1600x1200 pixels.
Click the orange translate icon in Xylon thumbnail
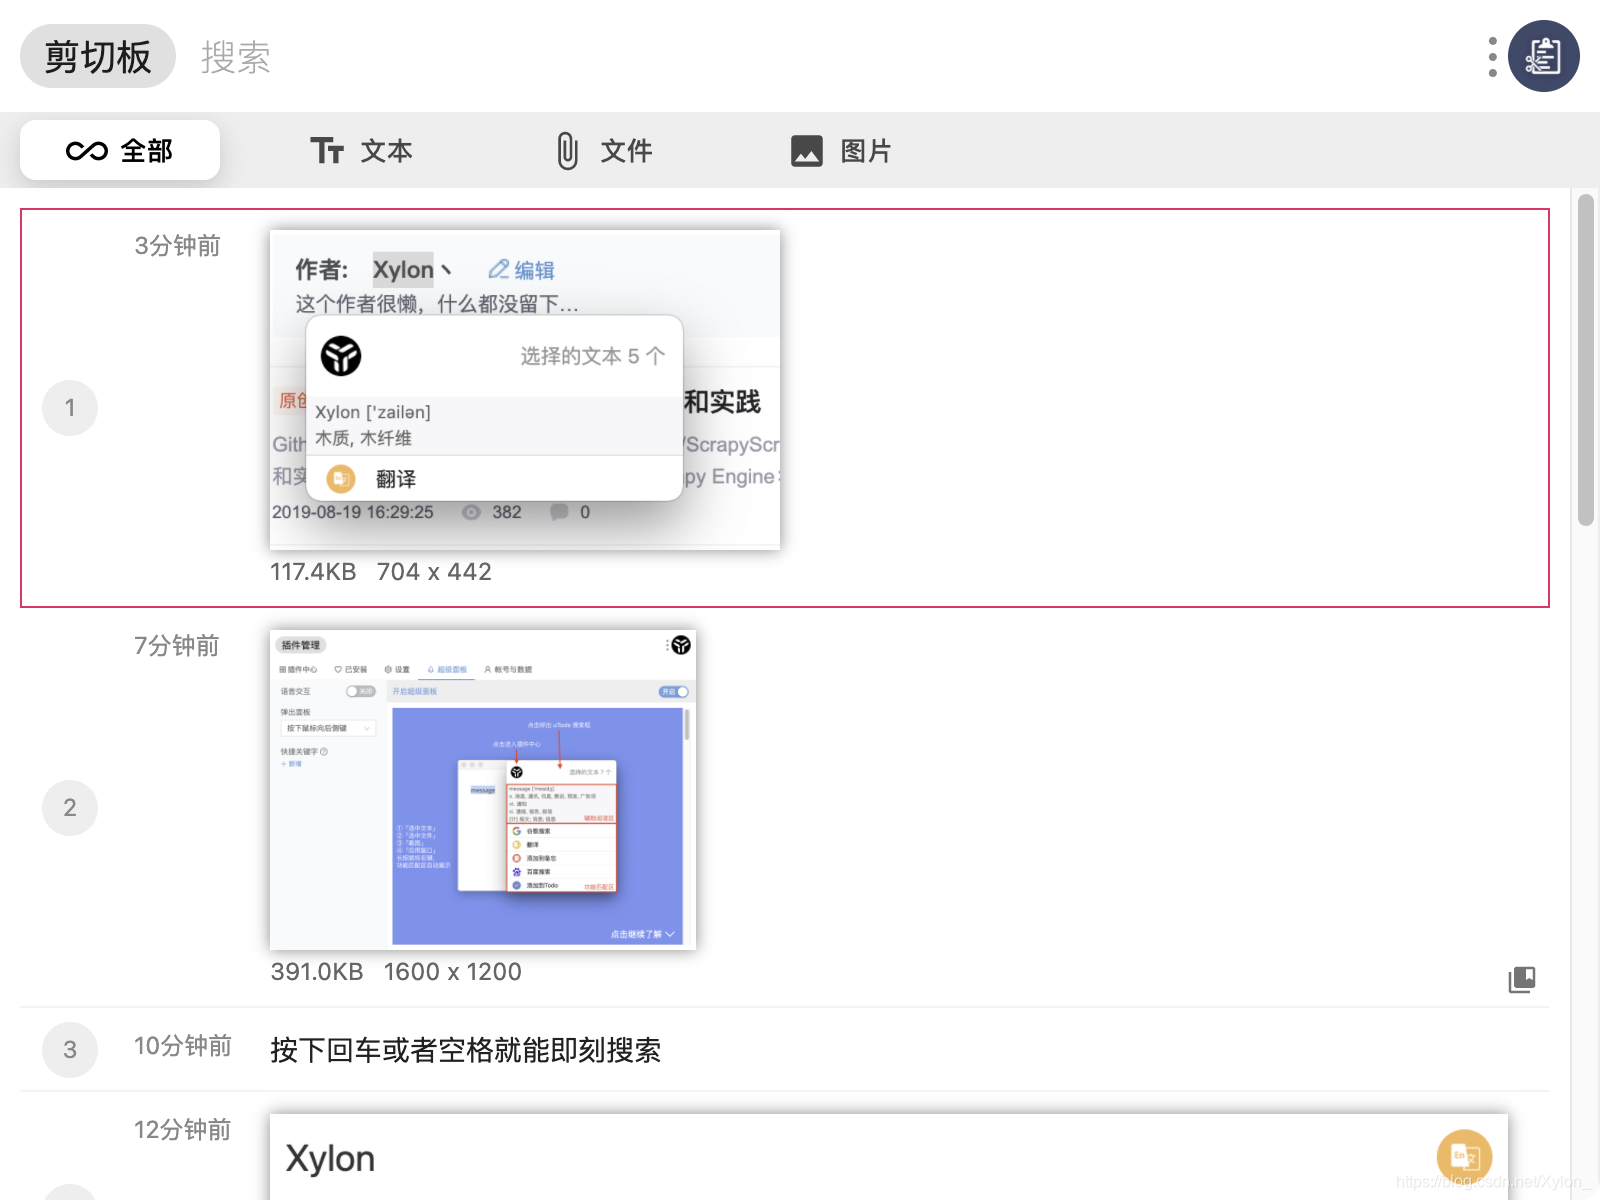(1465, 1157)
